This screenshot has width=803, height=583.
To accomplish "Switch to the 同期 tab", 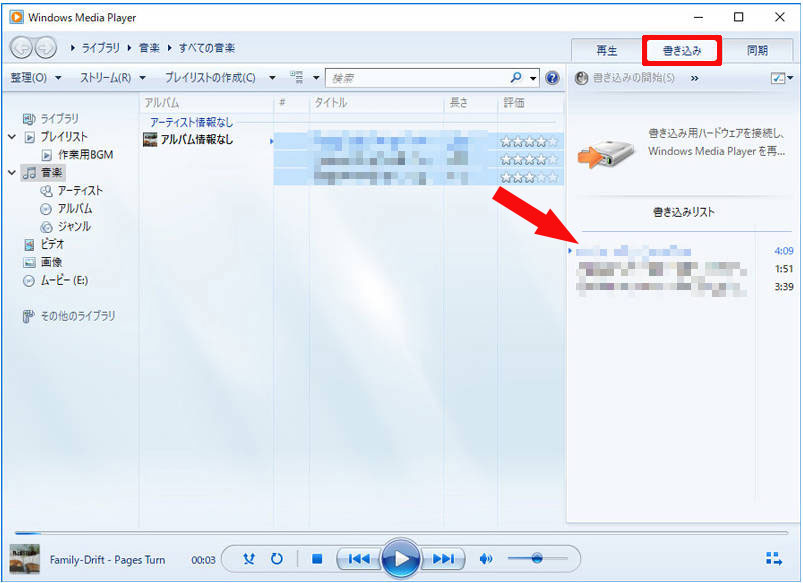I will [x=757, y=50].
